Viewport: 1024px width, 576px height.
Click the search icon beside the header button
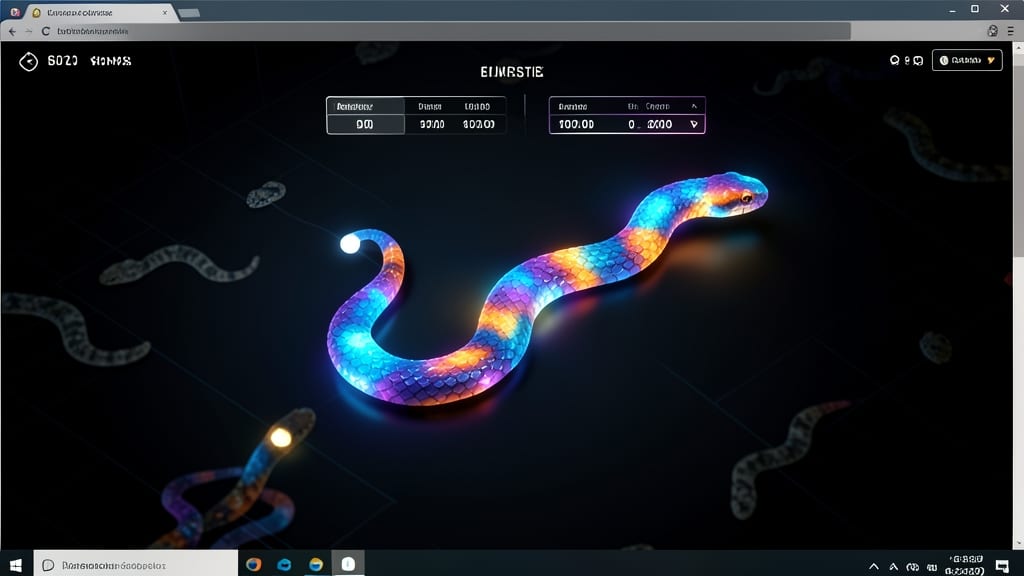895,60
